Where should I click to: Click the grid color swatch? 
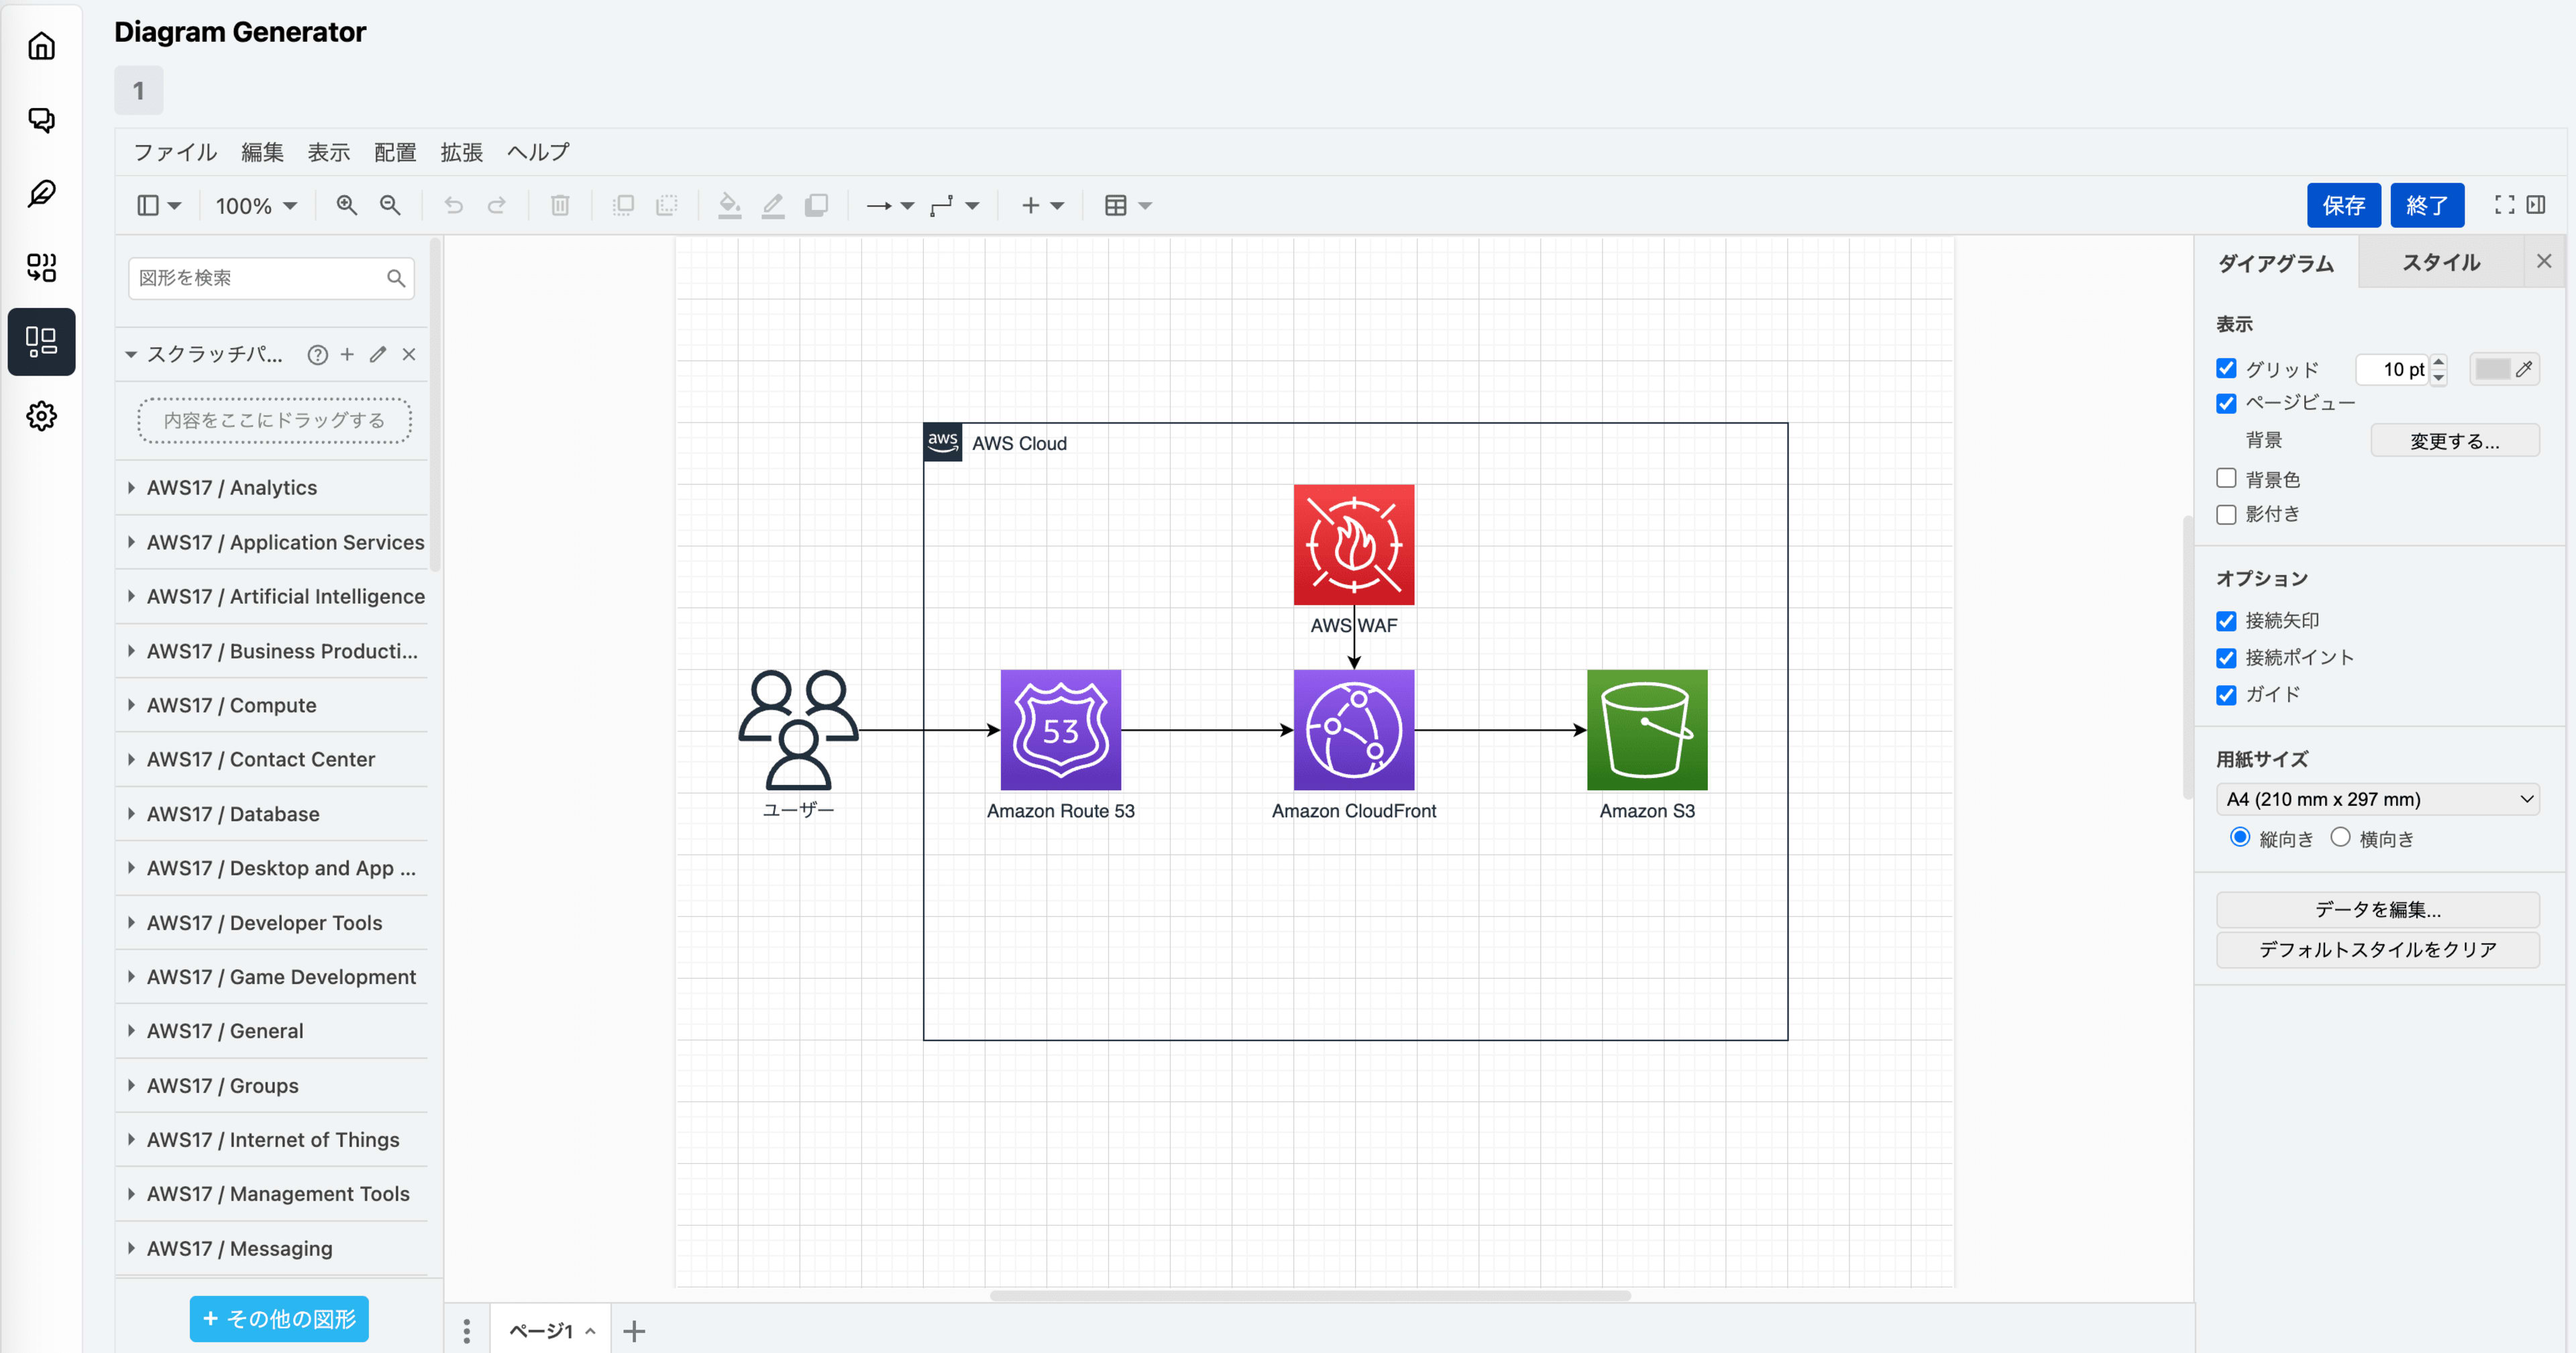(x=2492, y=369)
